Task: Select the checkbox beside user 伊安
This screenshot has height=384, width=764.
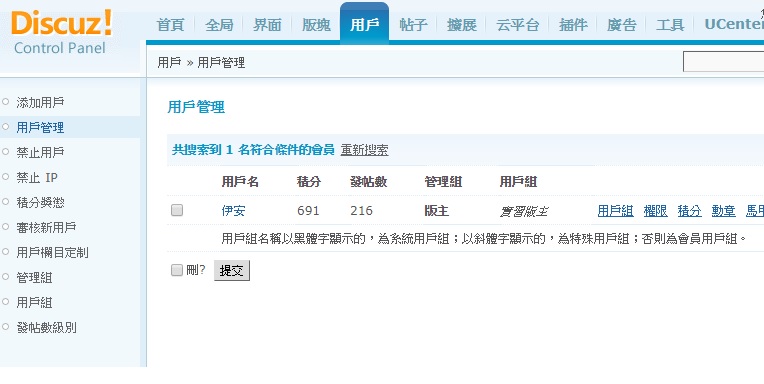Action: click(177, 210)
